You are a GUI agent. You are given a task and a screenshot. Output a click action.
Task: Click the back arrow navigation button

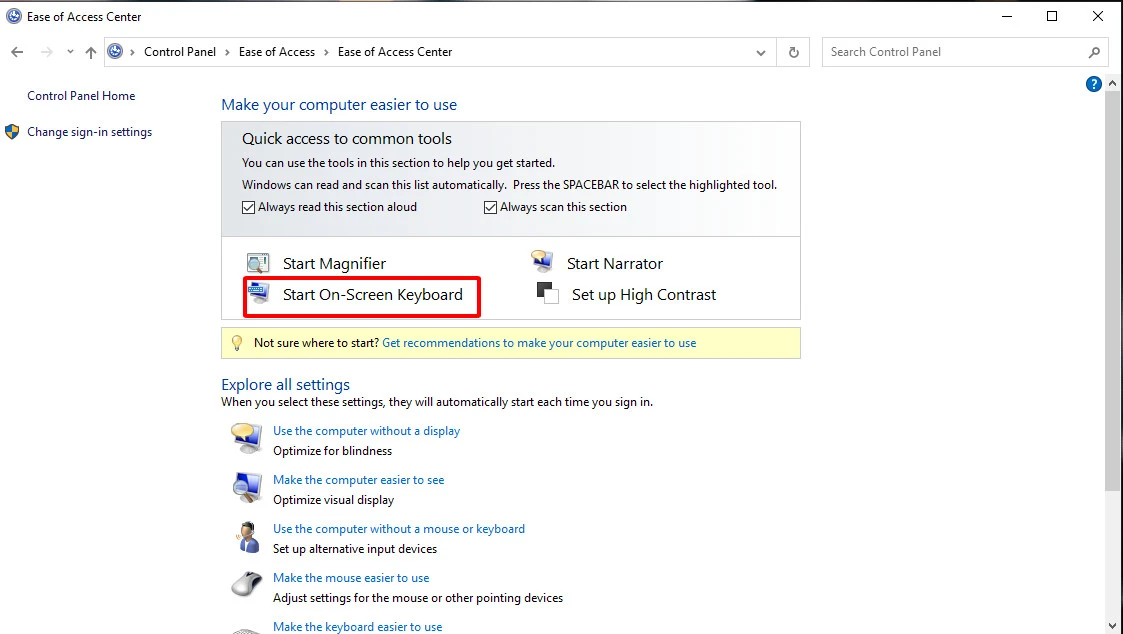pos(17,52)
